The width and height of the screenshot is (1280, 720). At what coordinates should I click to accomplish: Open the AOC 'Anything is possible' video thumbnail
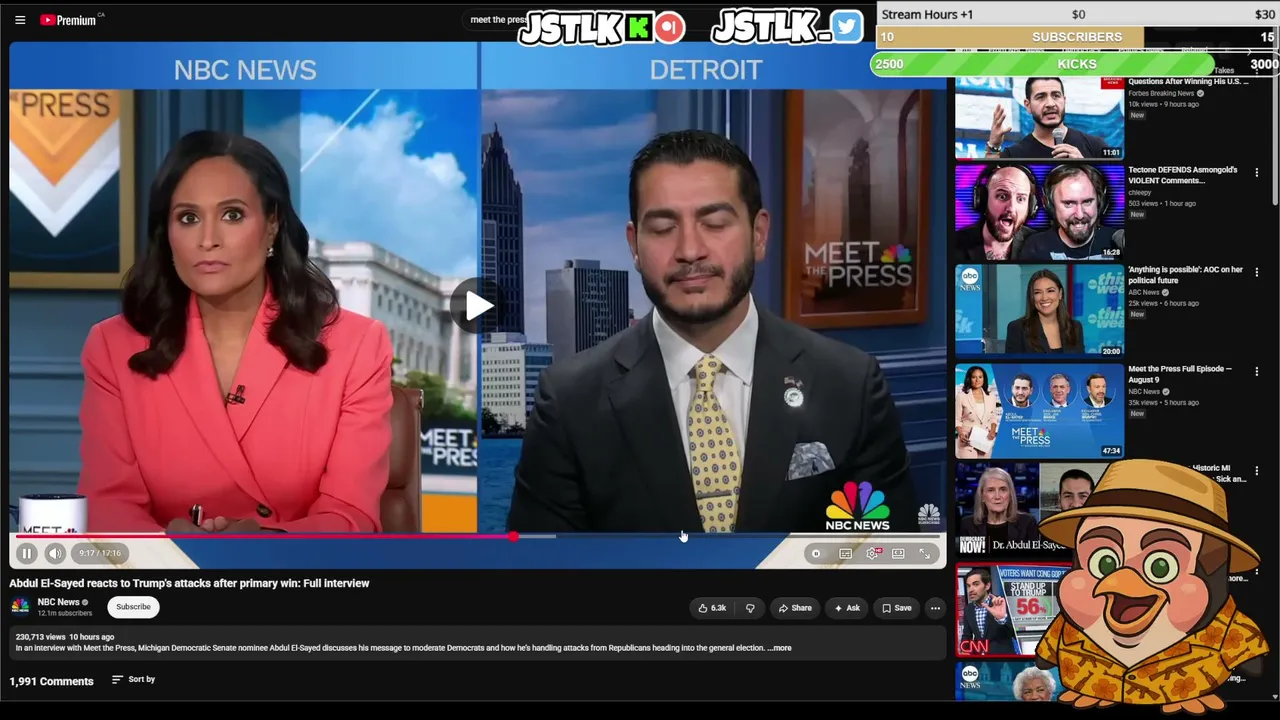1039,311
